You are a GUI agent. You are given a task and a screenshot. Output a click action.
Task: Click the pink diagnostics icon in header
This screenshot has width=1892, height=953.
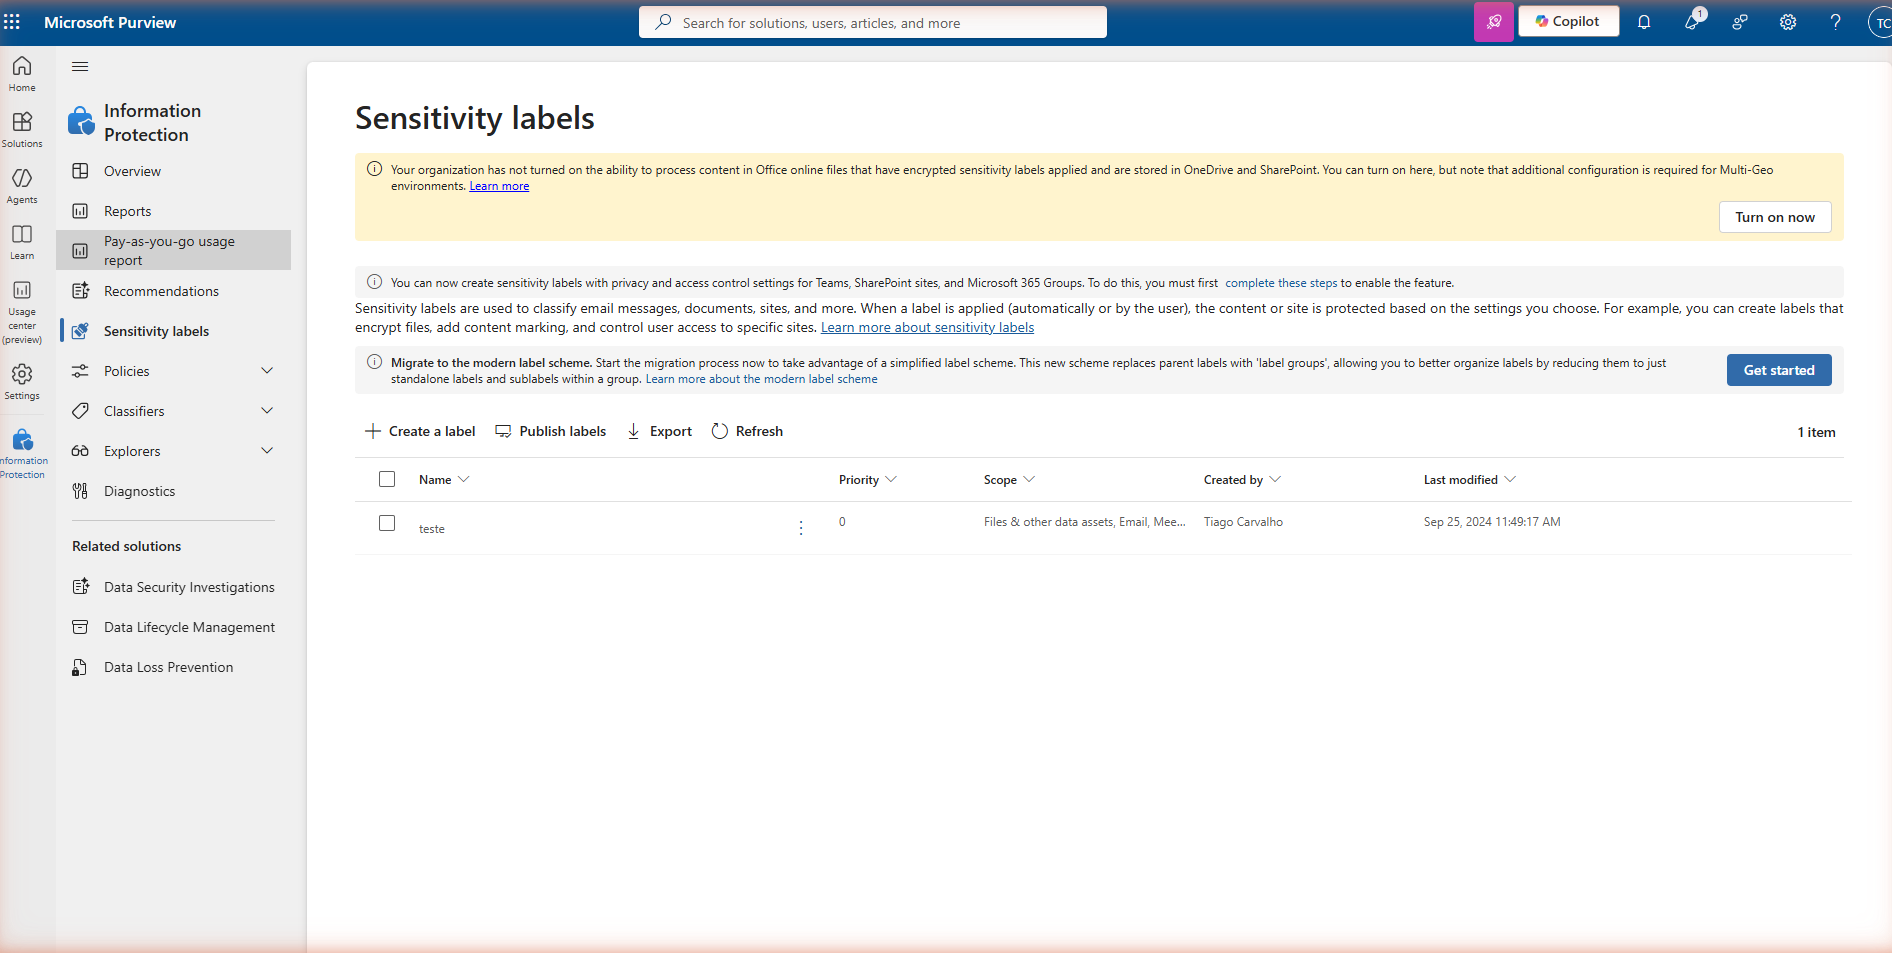coord(1494,22)
